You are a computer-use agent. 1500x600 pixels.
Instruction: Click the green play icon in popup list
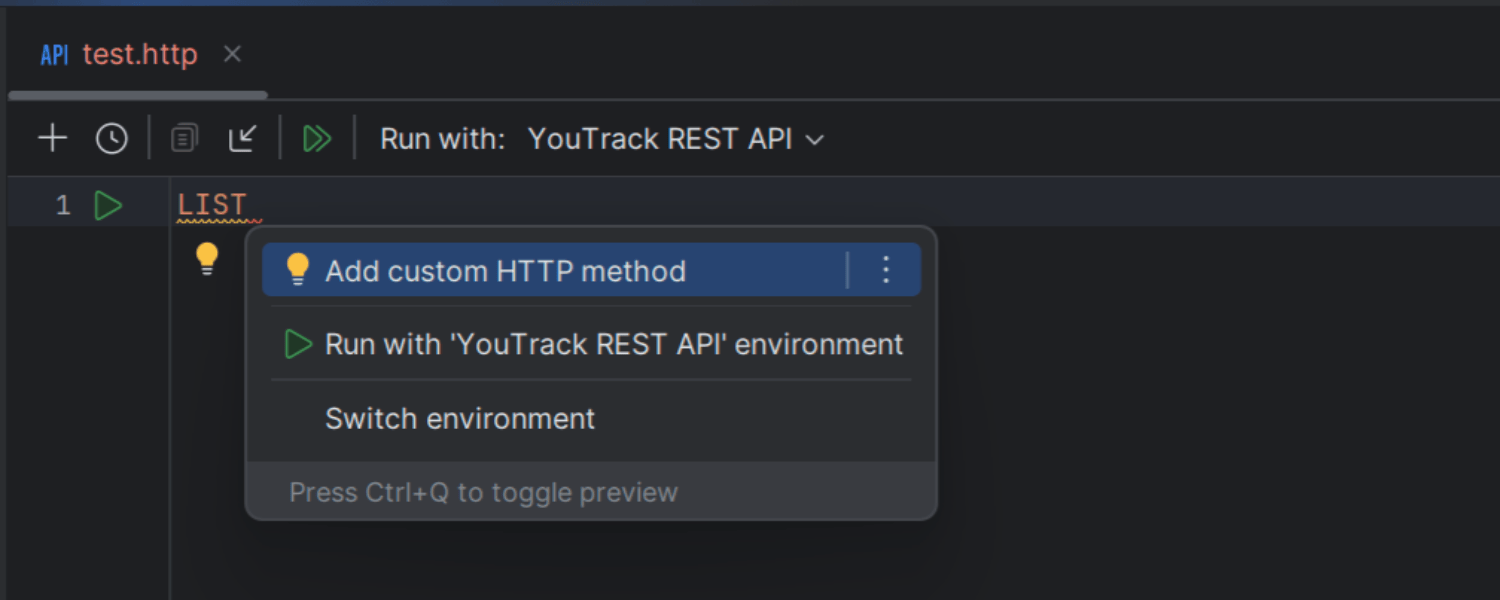coord(298,344)
